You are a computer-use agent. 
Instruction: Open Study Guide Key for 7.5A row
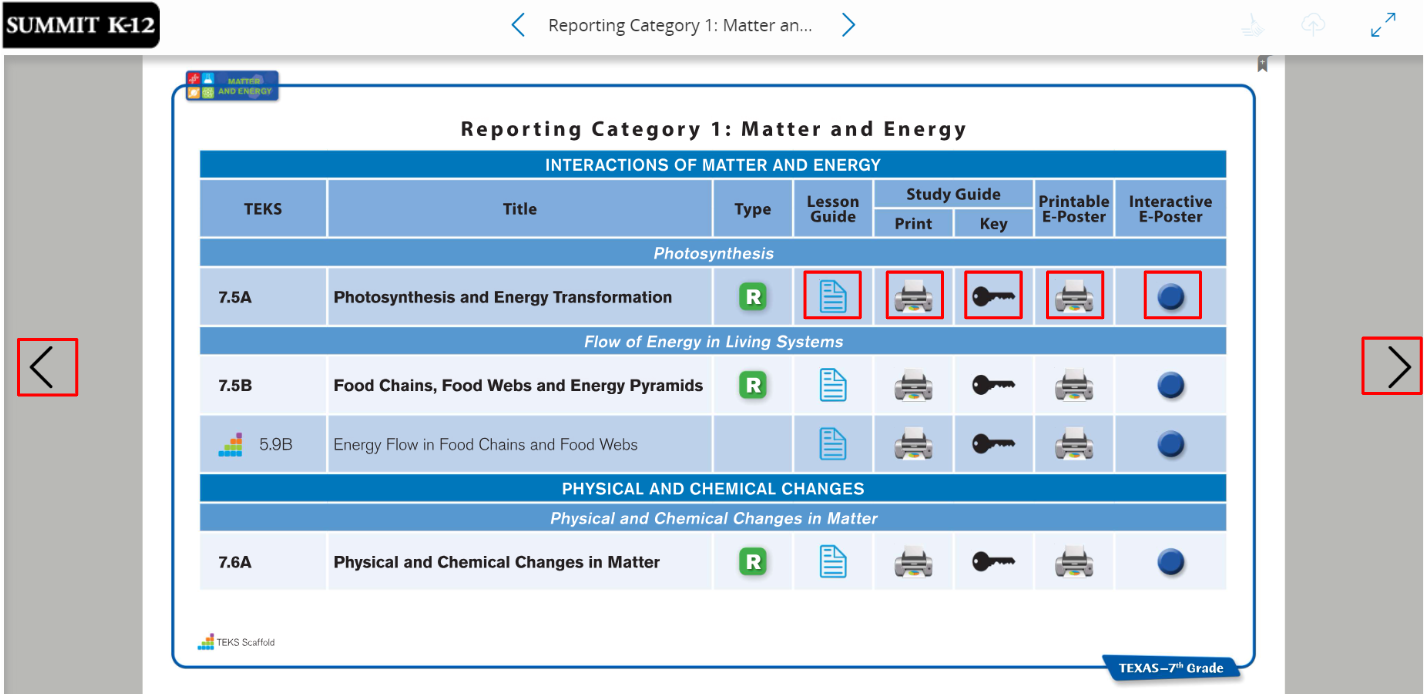click(993, 297)
